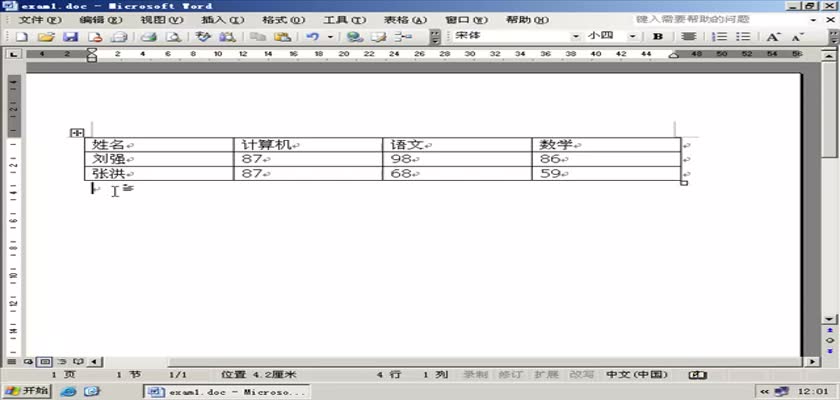Print the document with printer icon

[x=148, y=37]
